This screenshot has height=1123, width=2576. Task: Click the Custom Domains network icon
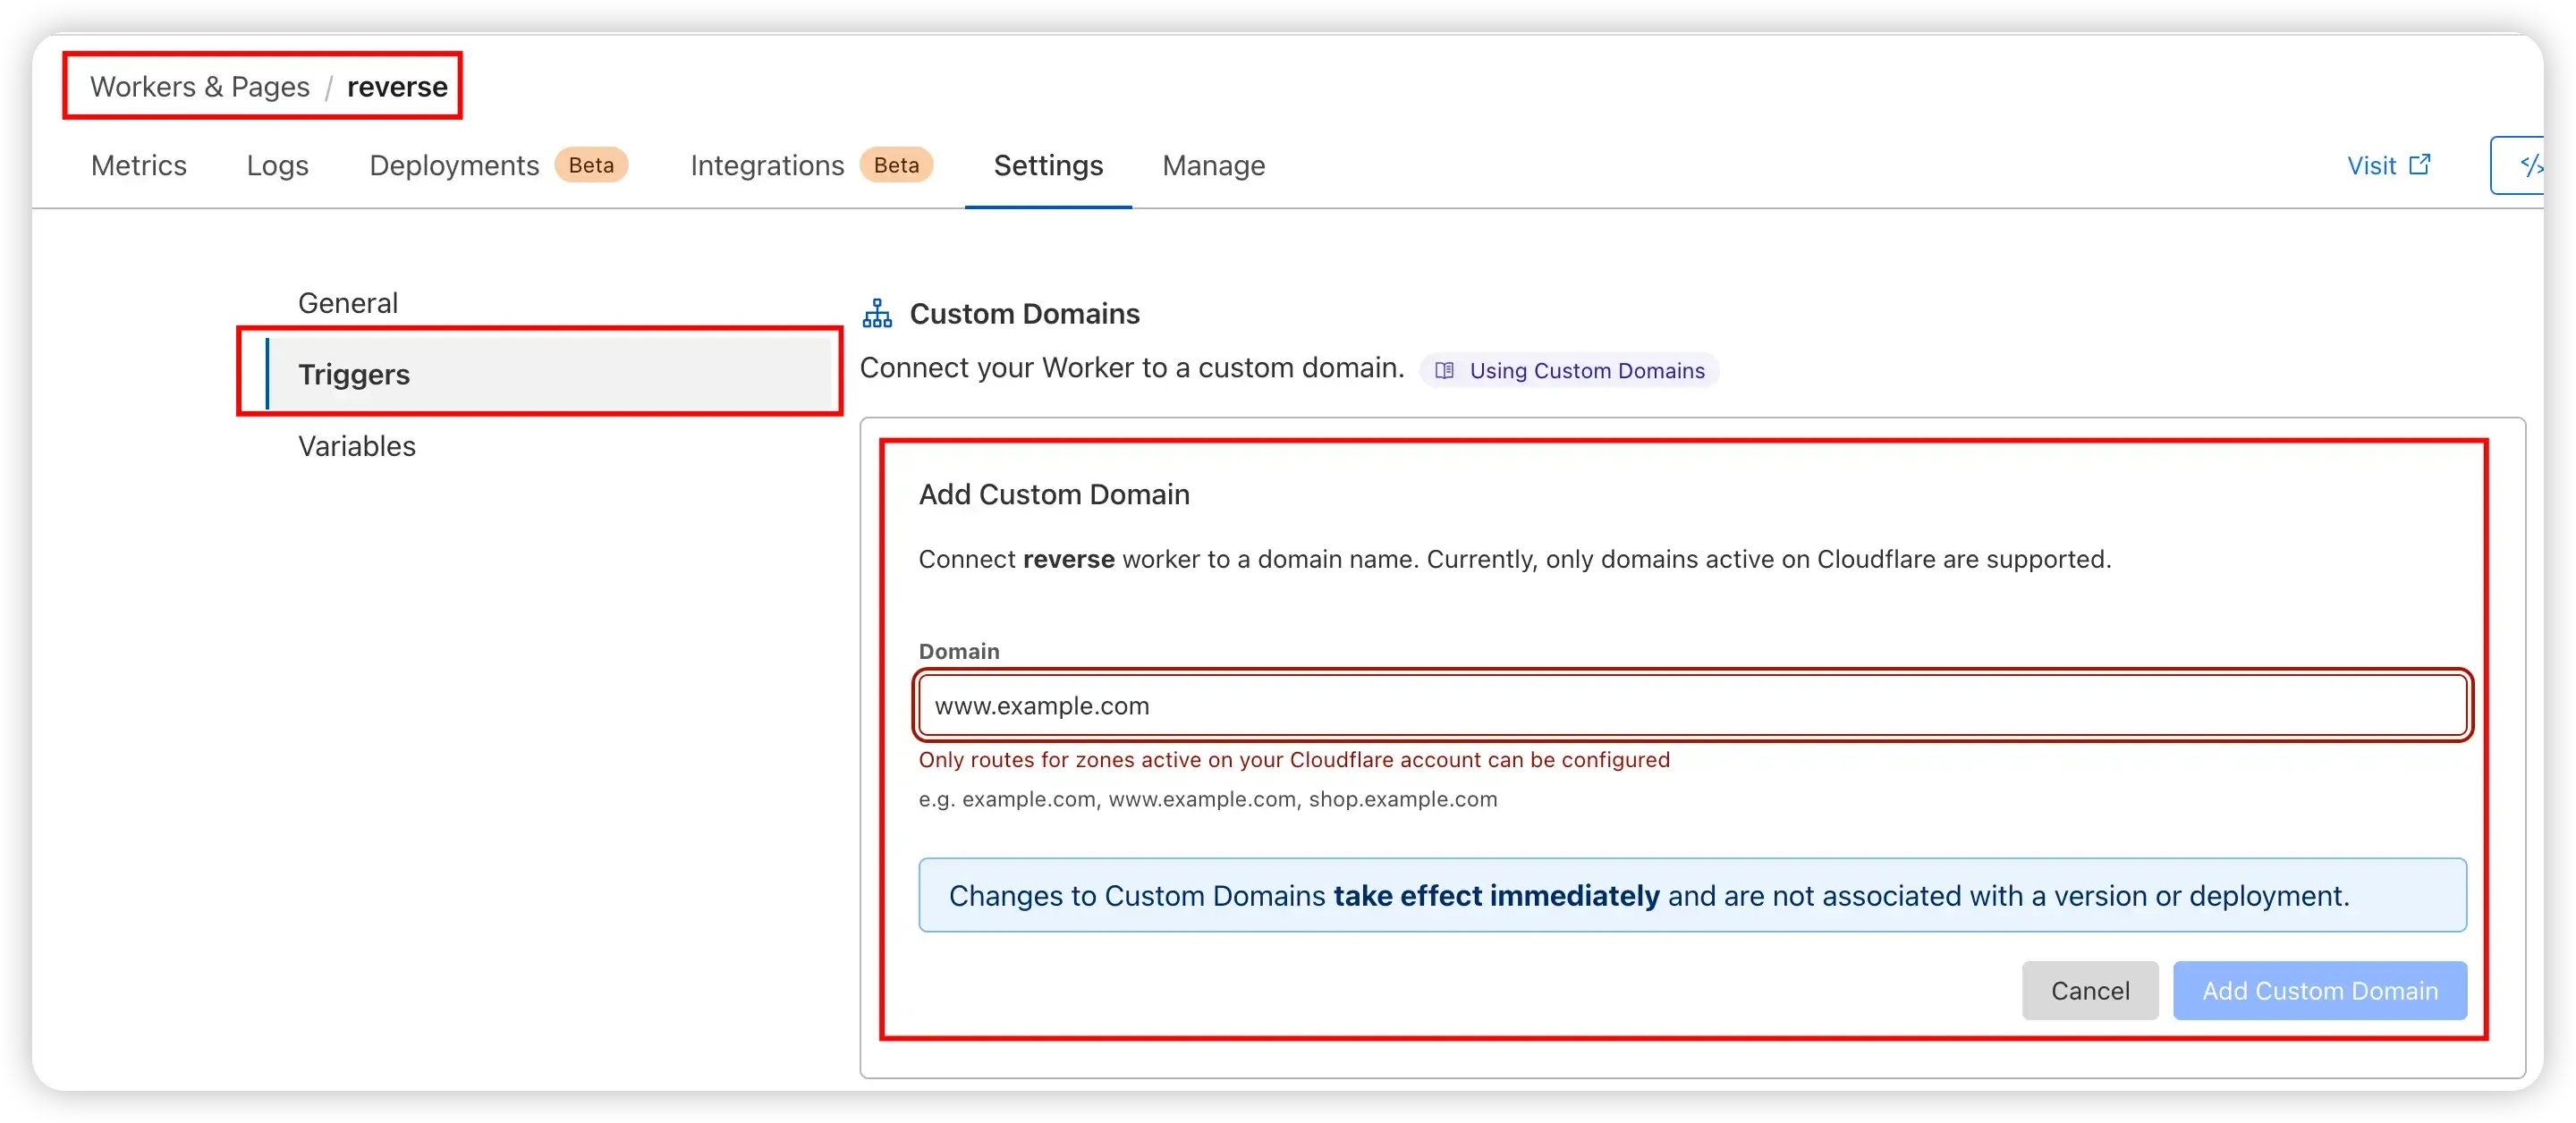click(x=877, y=314)
